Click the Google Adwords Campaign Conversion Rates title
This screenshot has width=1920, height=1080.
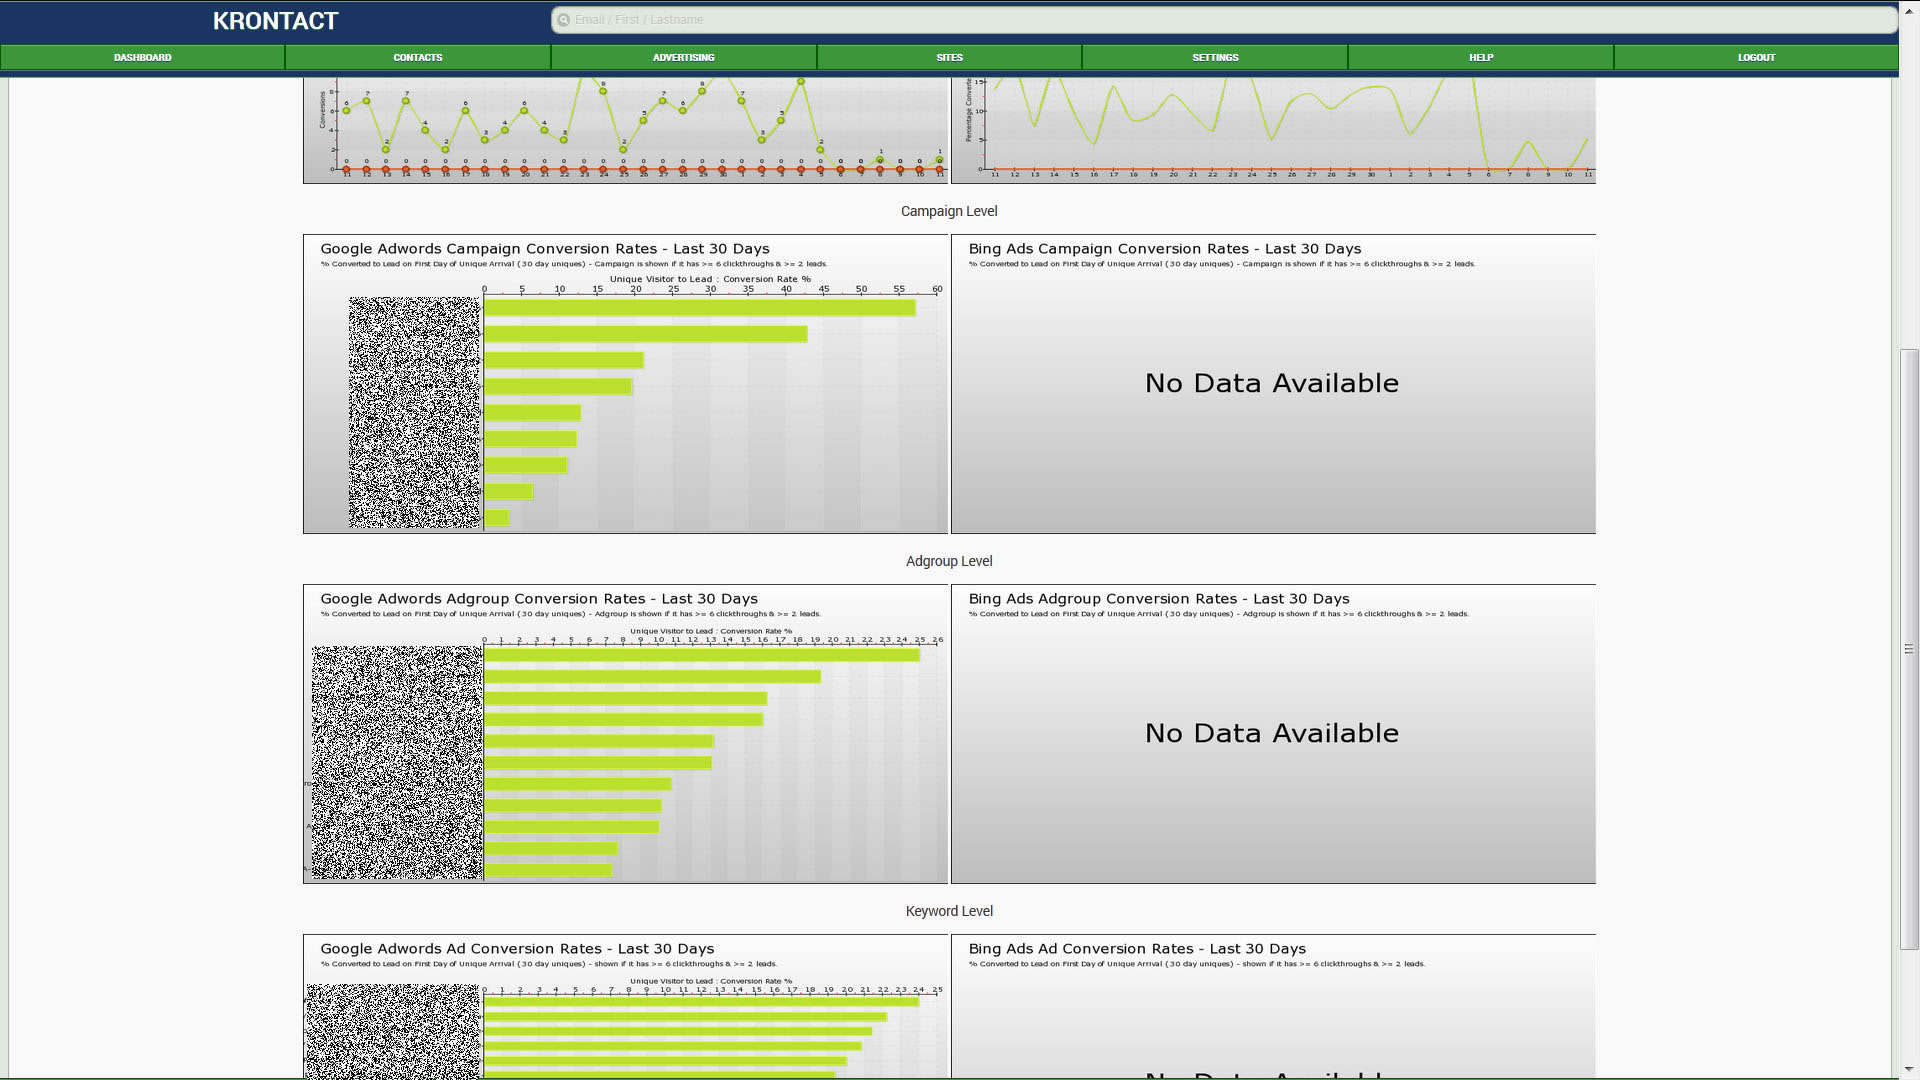(x=545, y=249)
